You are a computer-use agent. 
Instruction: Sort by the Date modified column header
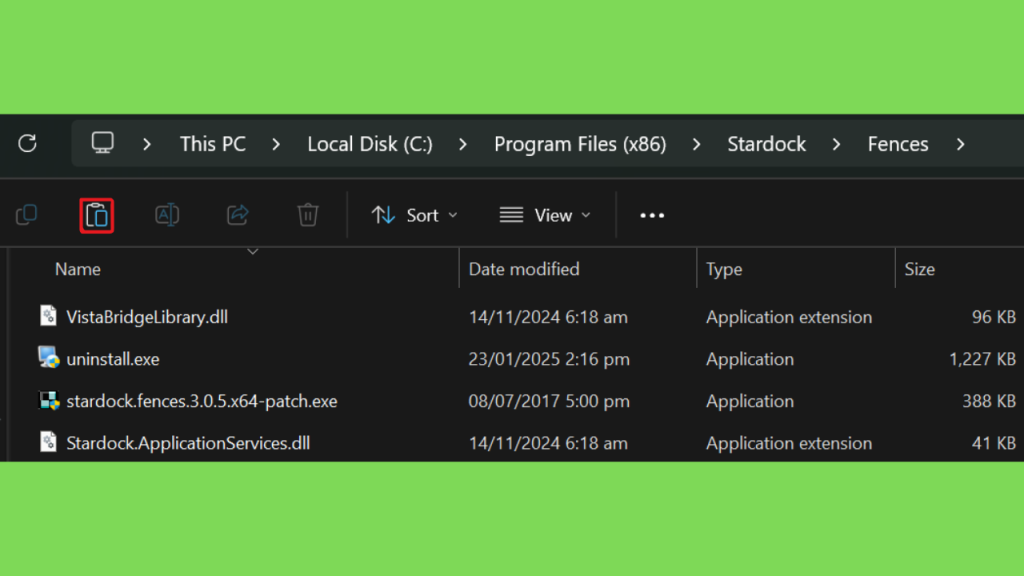point(524,269)
